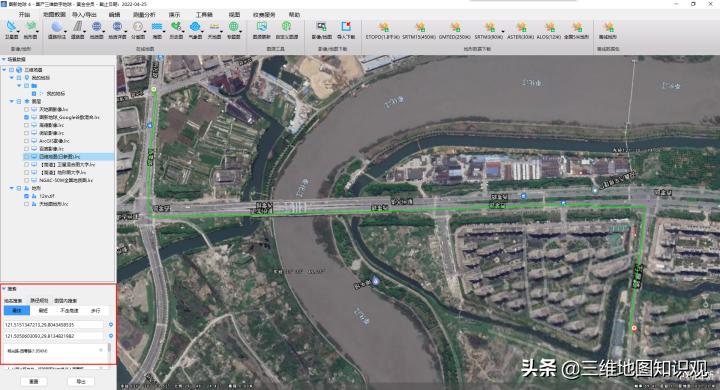This screenshot has height=390, width=720.
Task: Switch to the 地名搜索 place search tab
Action: click(x=13, y=300)
